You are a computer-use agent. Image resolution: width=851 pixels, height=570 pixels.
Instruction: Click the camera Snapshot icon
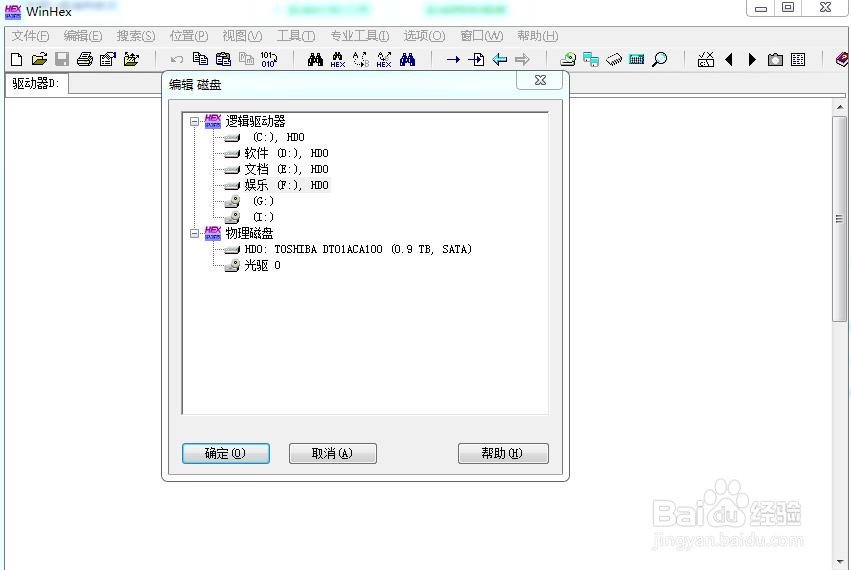775,59
